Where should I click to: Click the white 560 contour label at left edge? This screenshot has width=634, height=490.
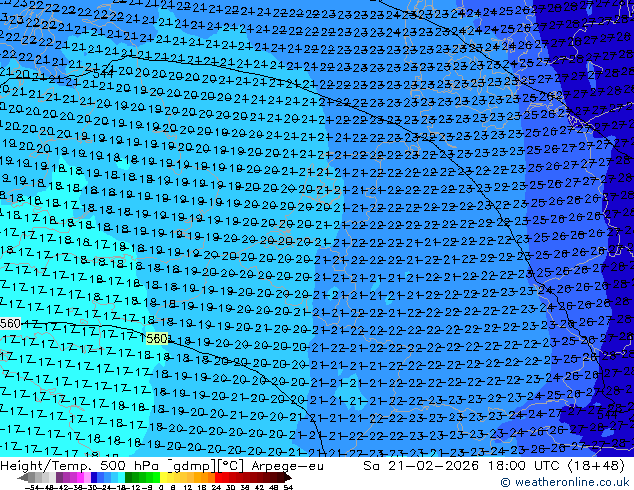[x=11, y=323]
